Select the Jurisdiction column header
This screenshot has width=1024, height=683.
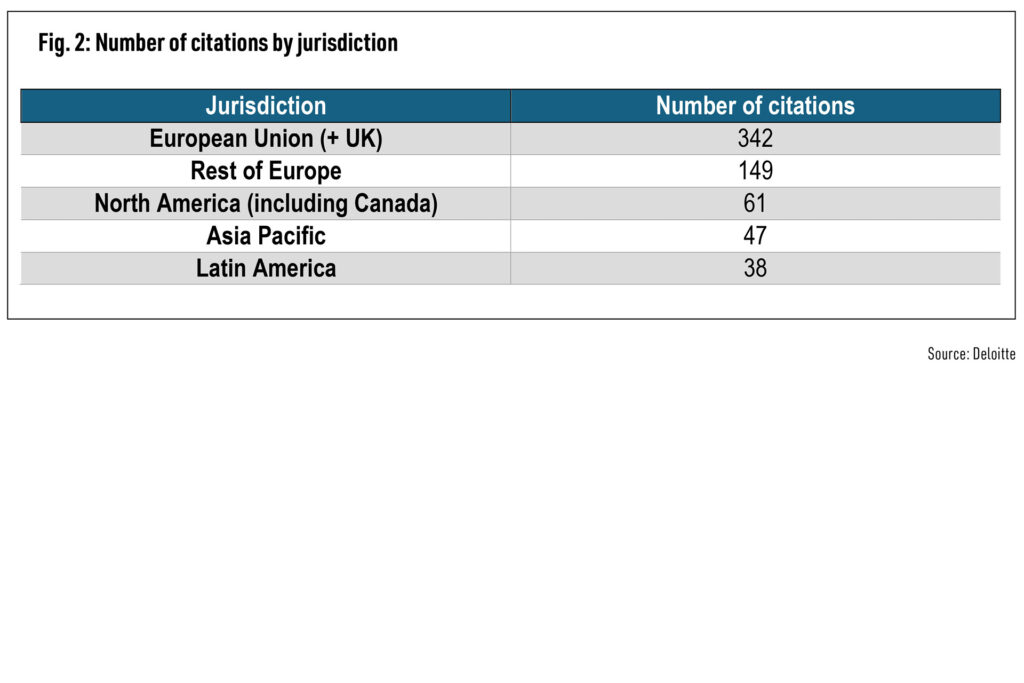[265, 106]
